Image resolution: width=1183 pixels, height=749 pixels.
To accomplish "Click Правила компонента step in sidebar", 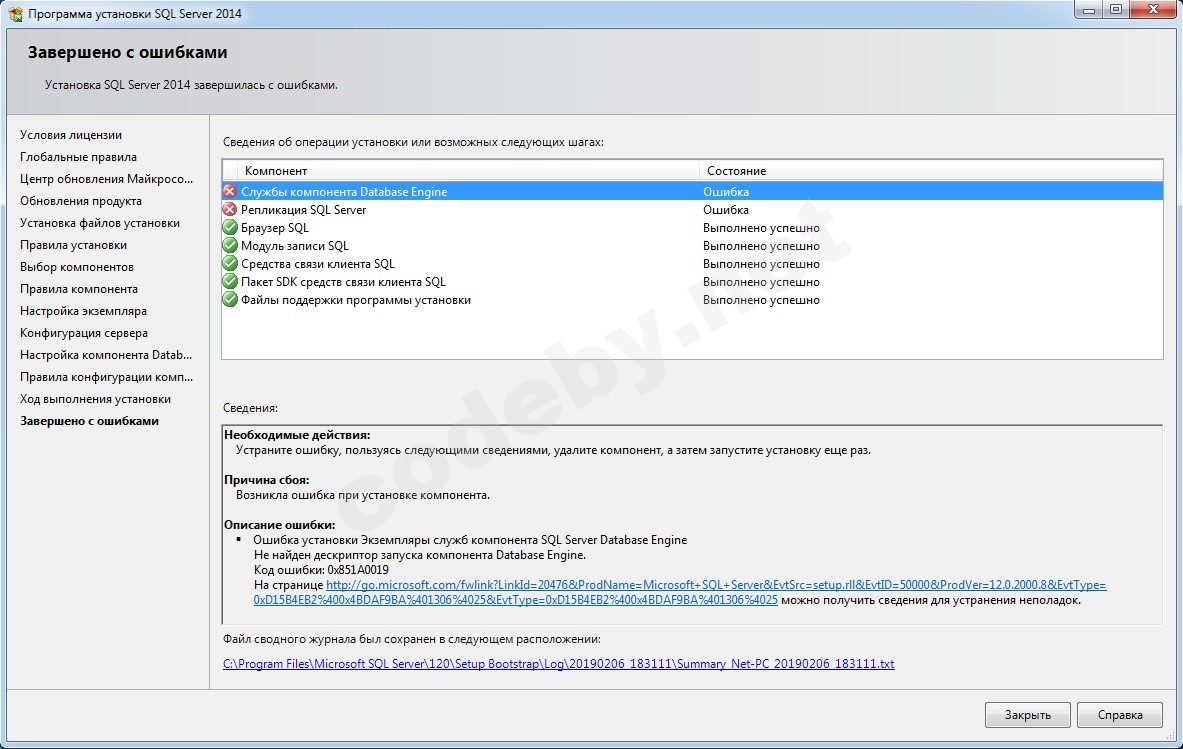I will 78,289.
